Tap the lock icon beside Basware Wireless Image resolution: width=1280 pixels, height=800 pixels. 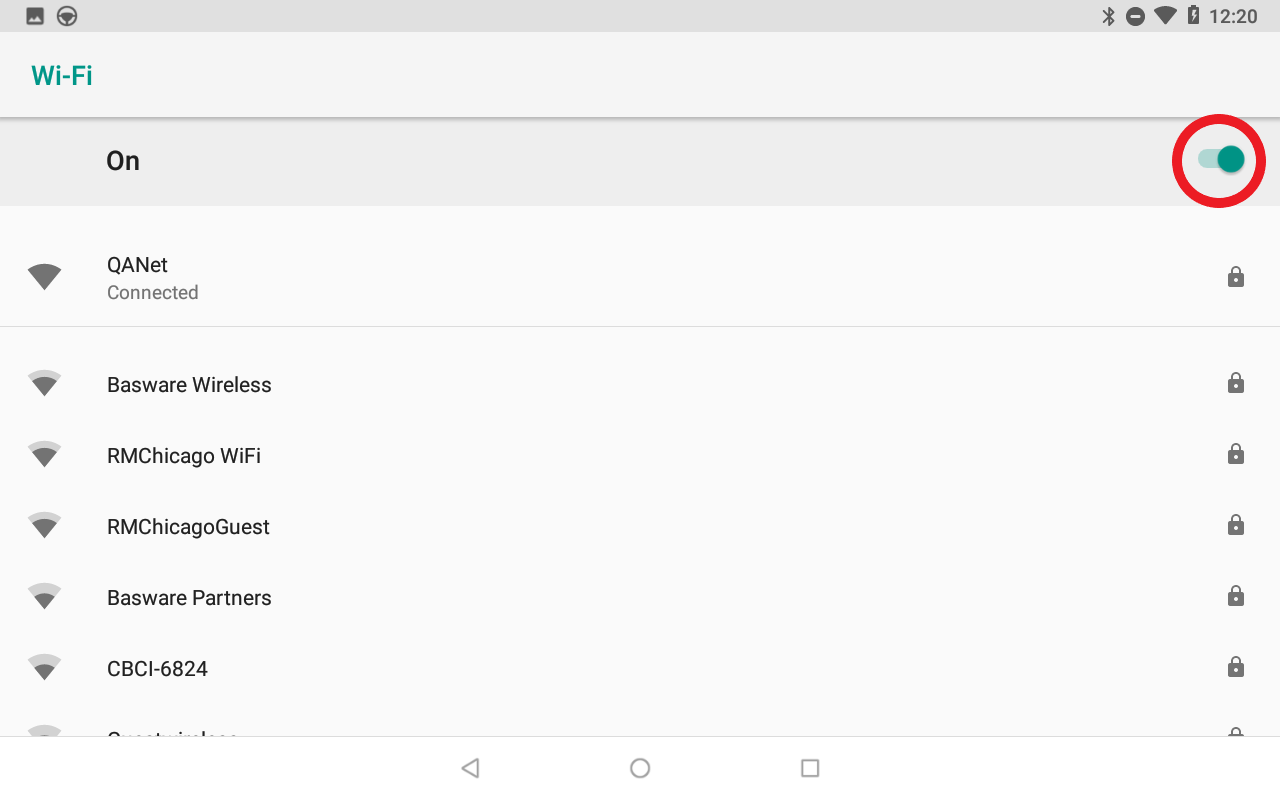[x=1236, y=383]
